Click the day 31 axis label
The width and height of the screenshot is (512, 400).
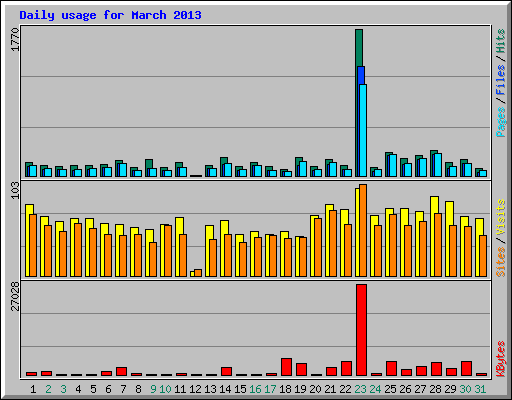pos(480,389)
